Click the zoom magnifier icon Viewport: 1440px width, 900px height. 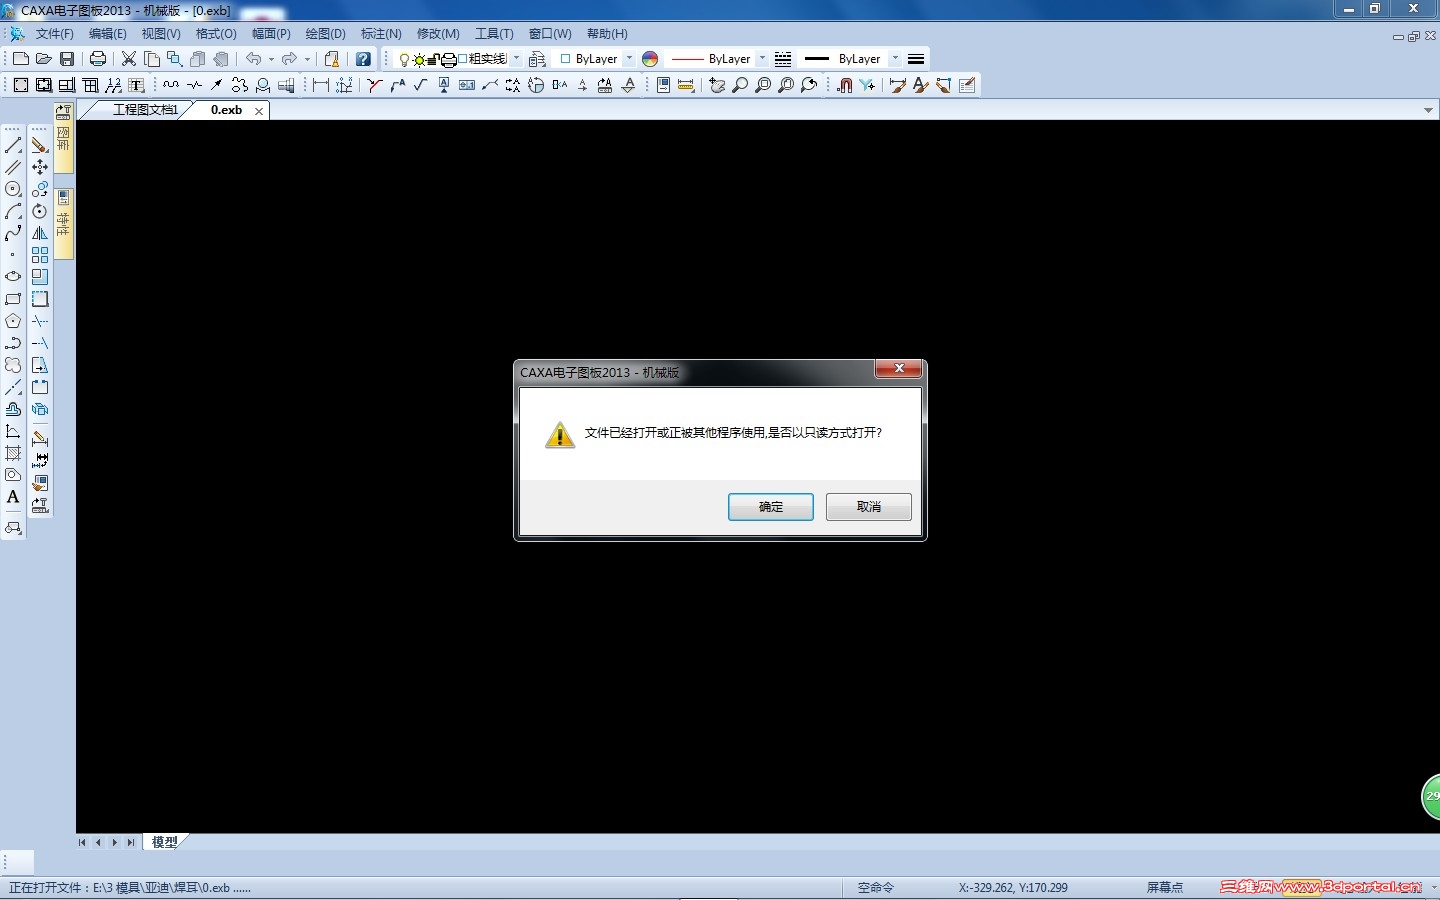coord(740,85)
